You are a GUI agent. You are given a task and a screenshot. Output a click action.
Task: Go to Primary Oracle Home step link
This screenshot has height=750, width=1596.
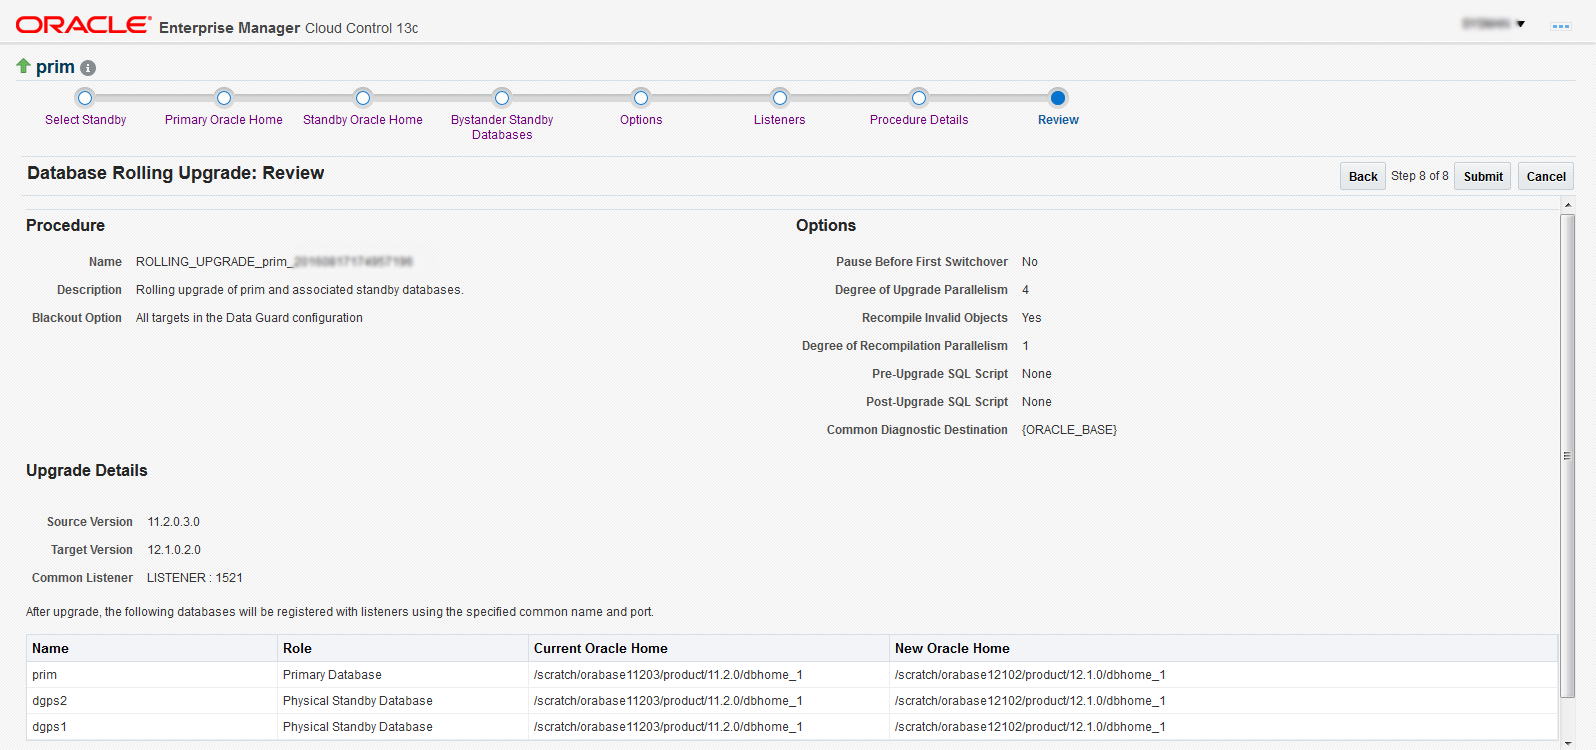pyautogui.click(x=224, y=120)
